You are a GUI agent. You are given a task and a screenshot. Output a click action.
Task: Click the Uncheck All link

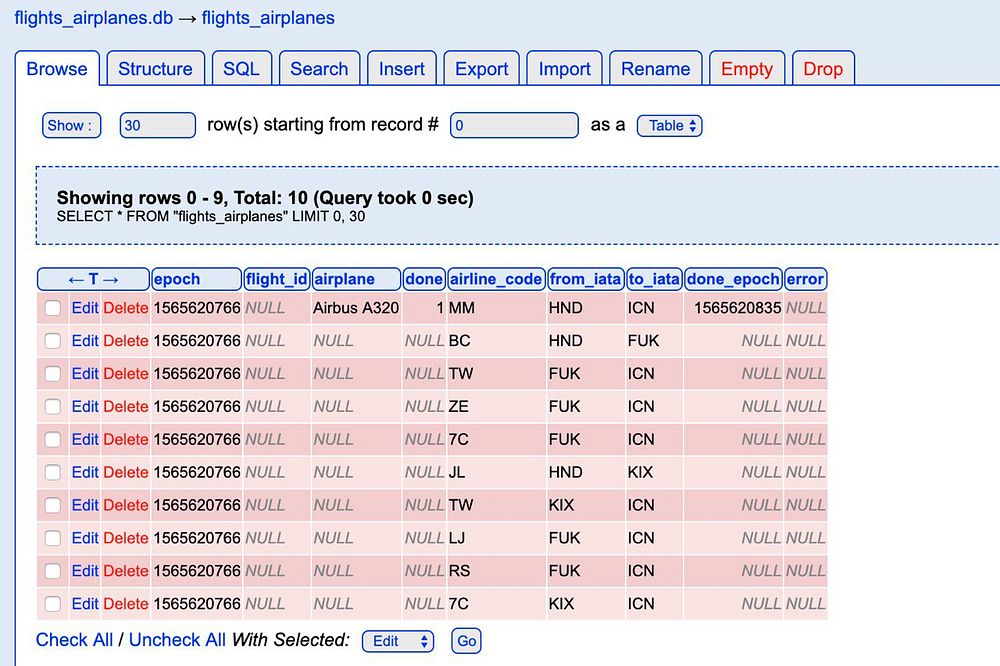coord(177,640)
